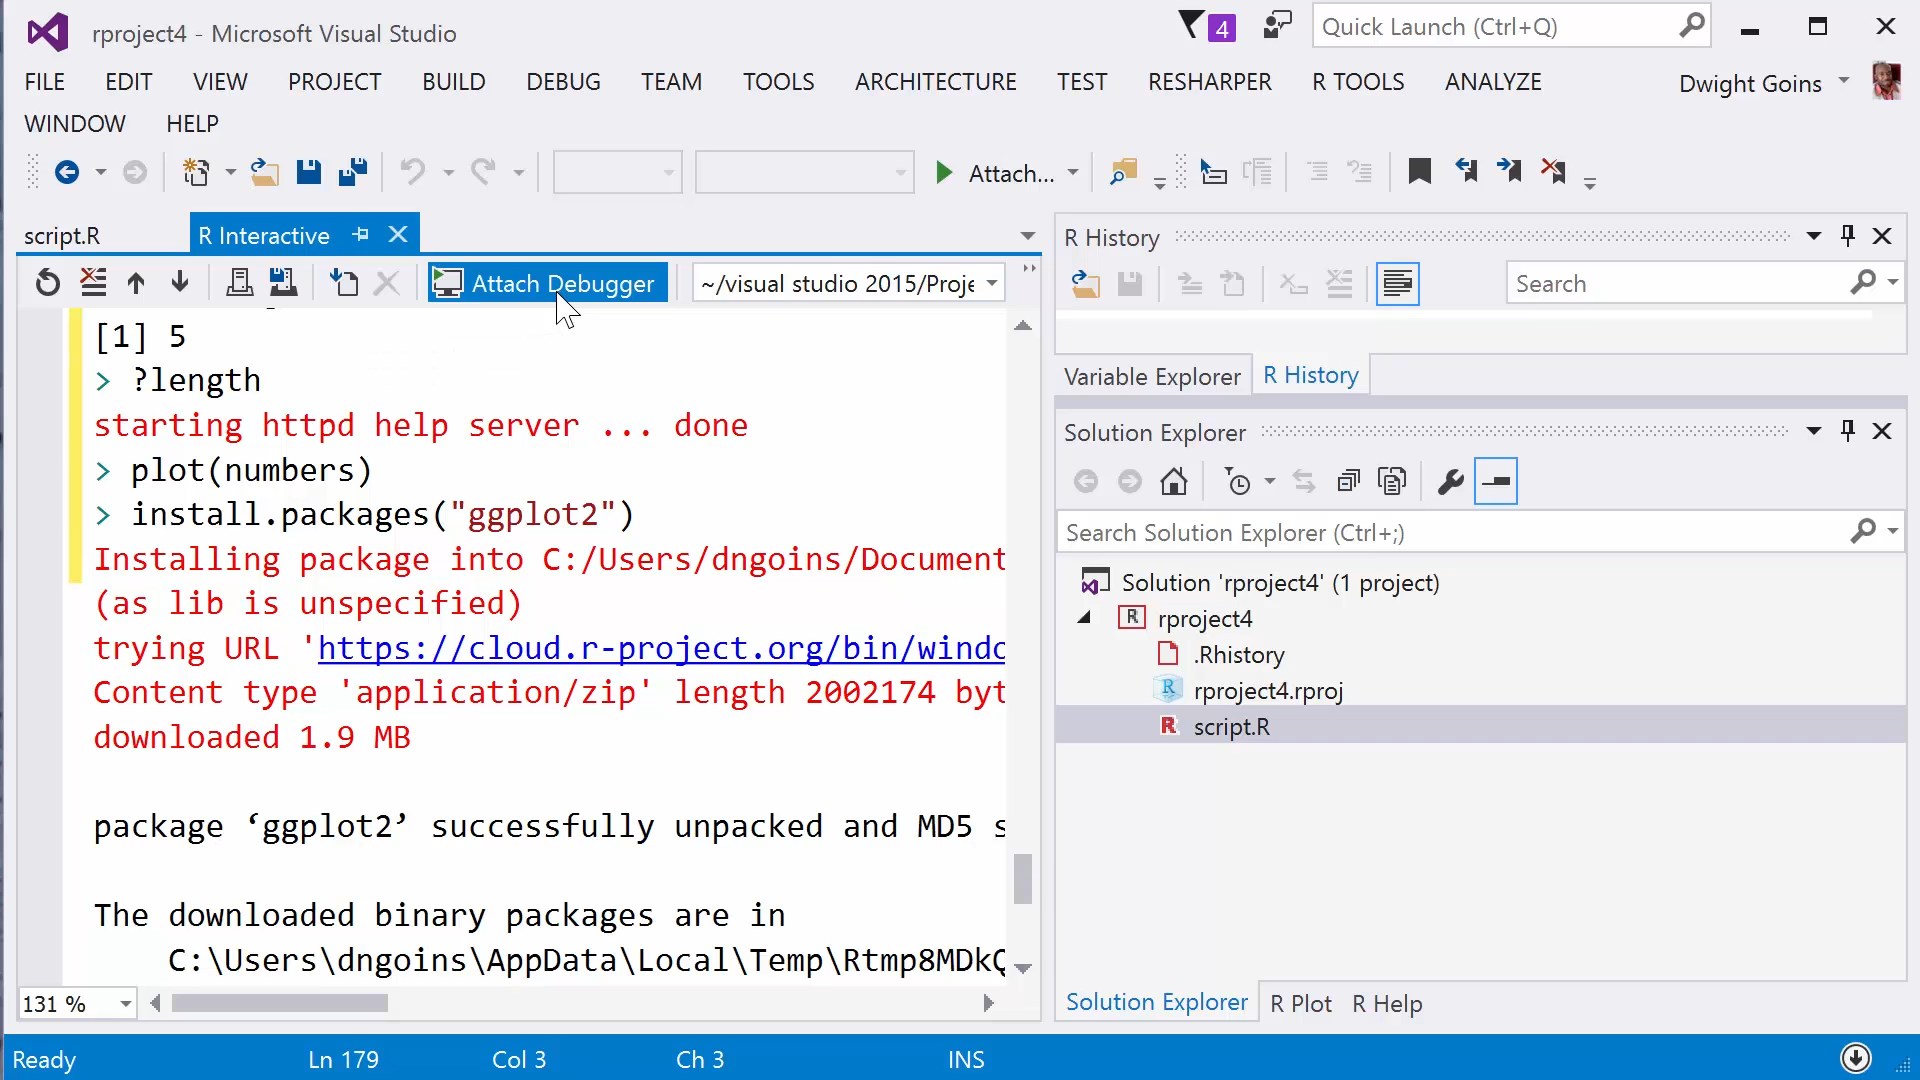This screenshot has height=1080, width=1920.
Task: Click the Show All Files icon
Action: point(1392,482)
